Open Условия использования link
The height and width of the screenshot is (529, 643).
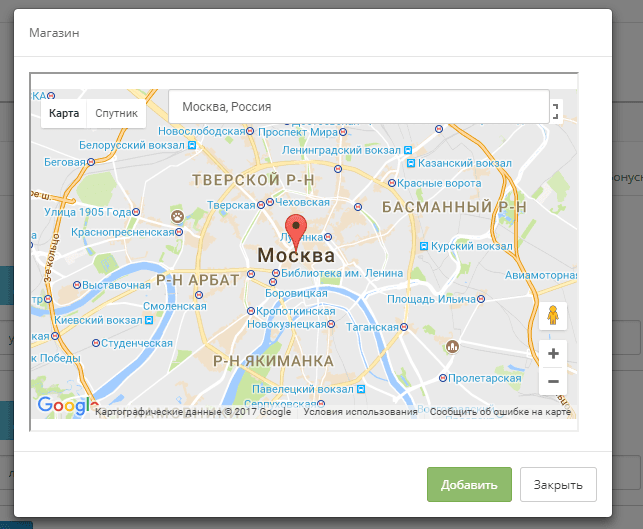coord(360,412)
